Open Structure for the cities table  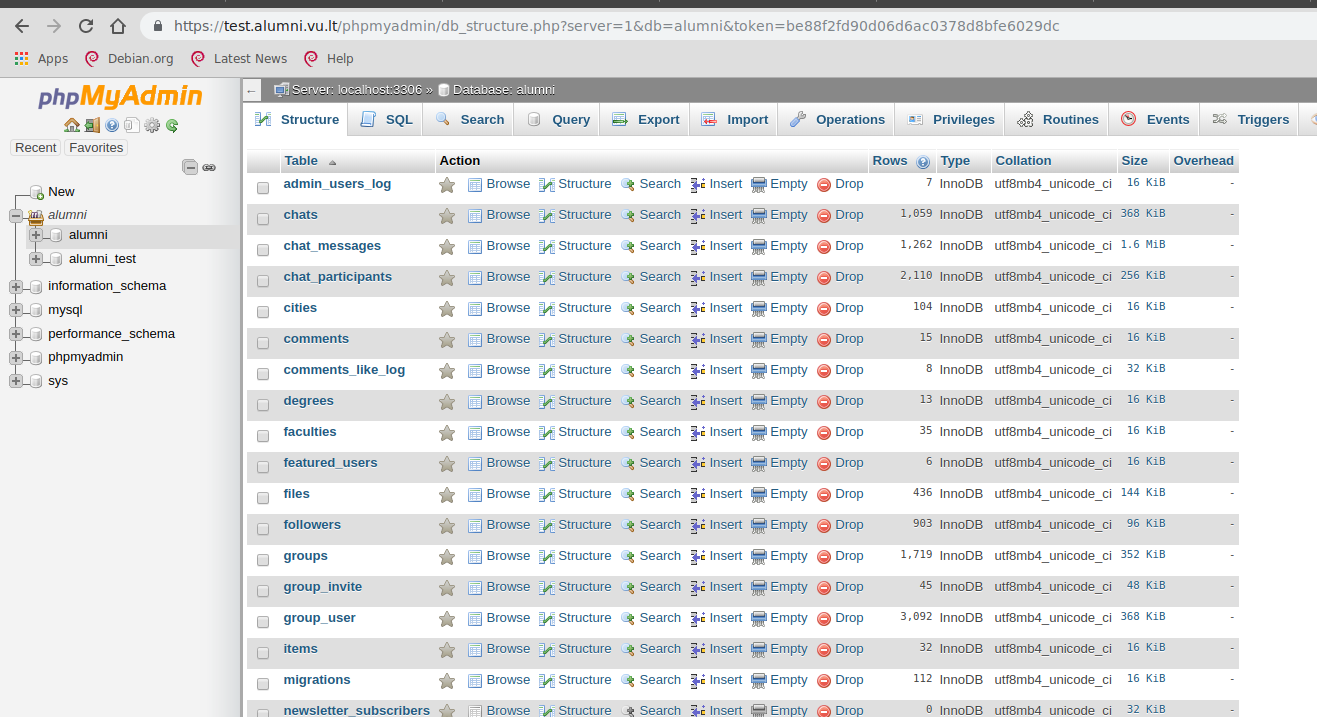575,308
